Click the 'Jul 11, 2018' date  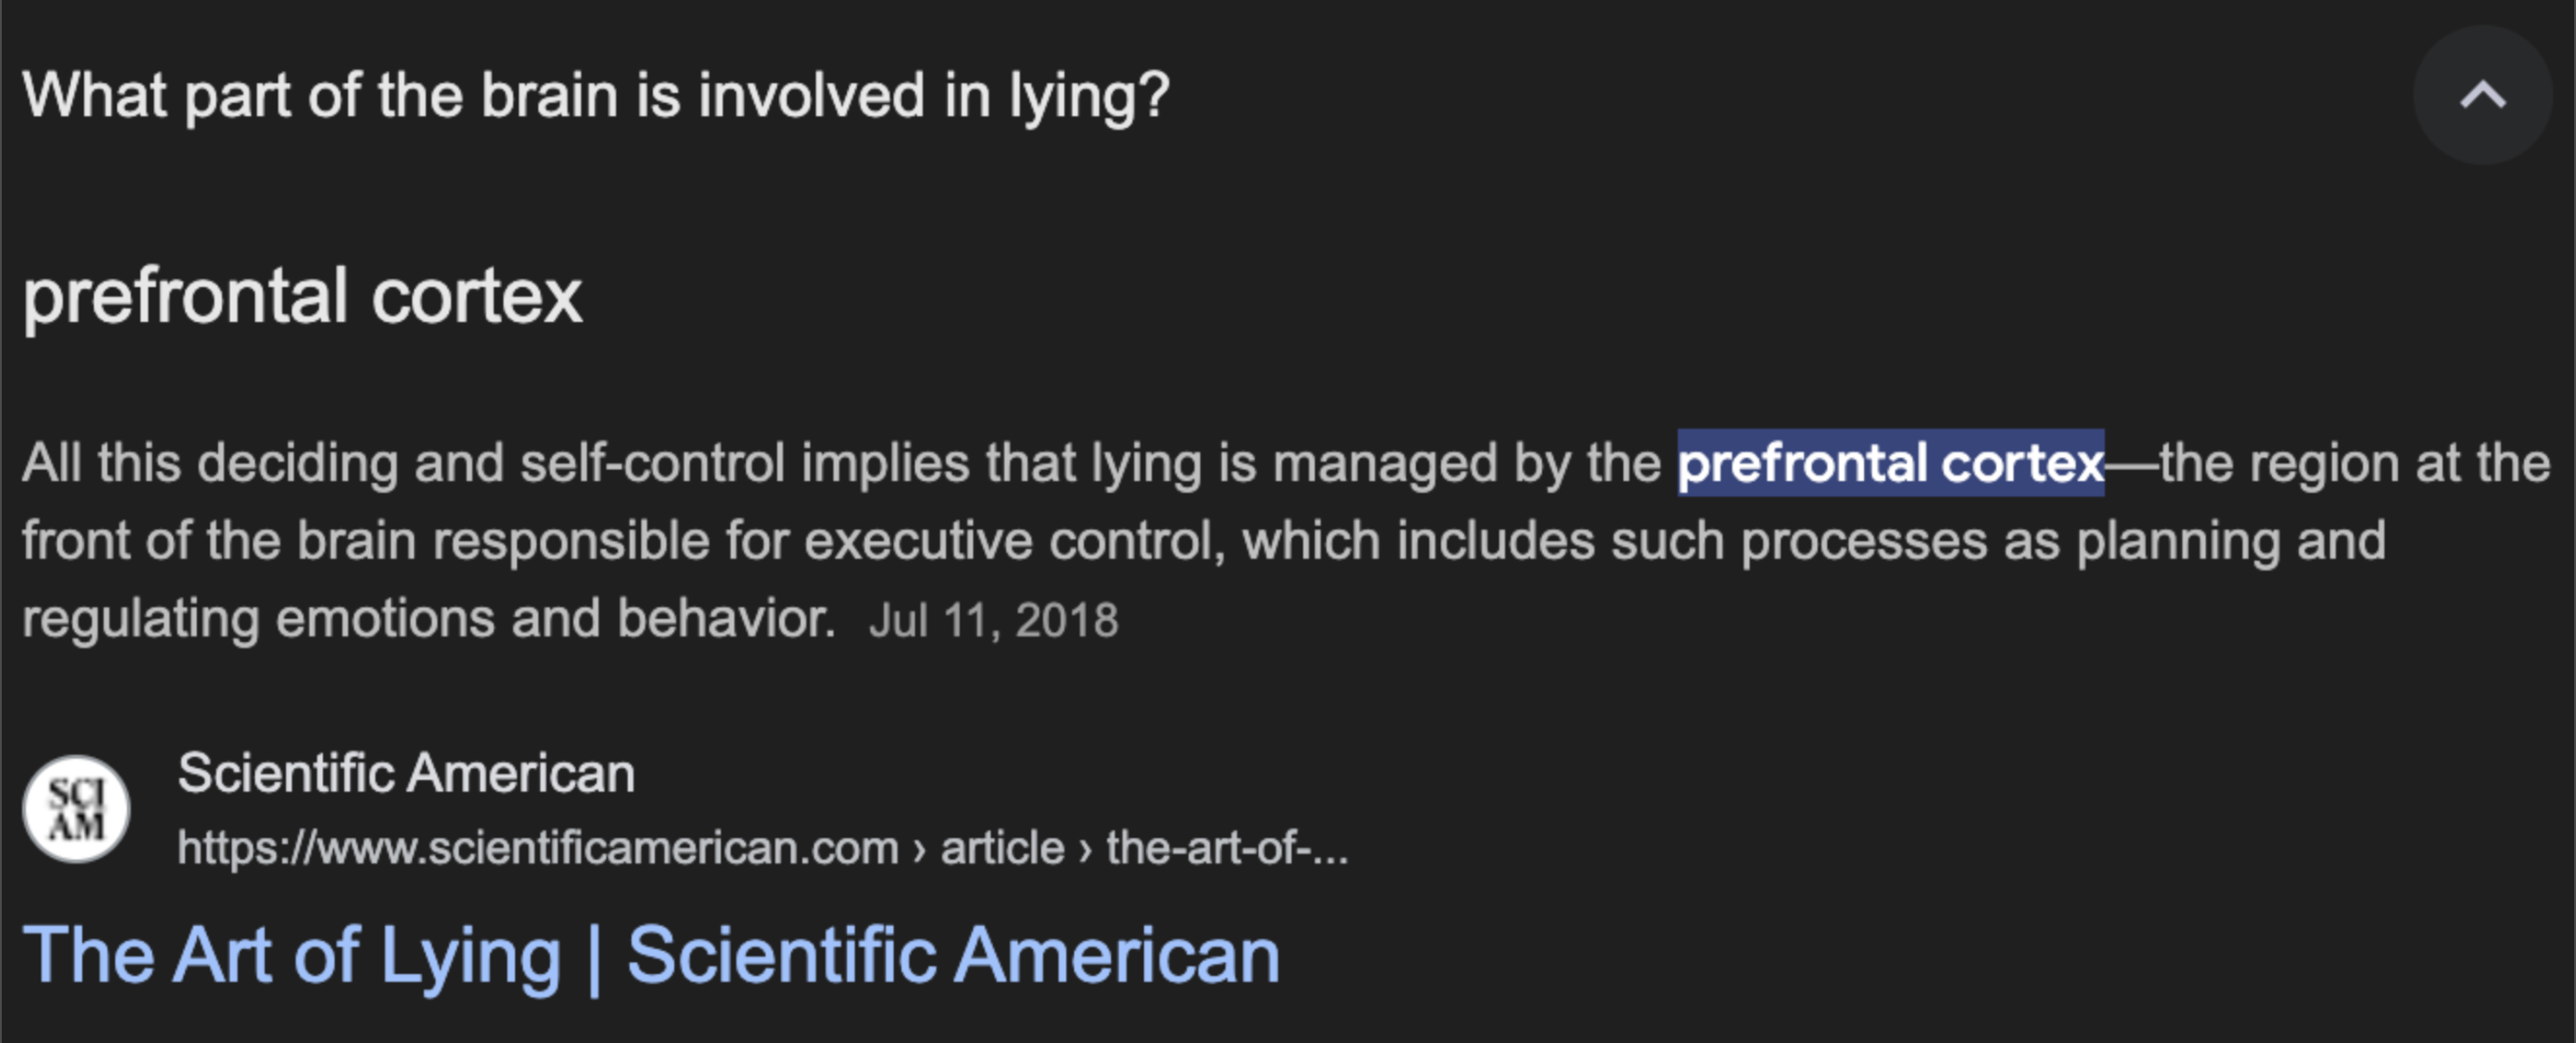point(993,620)
